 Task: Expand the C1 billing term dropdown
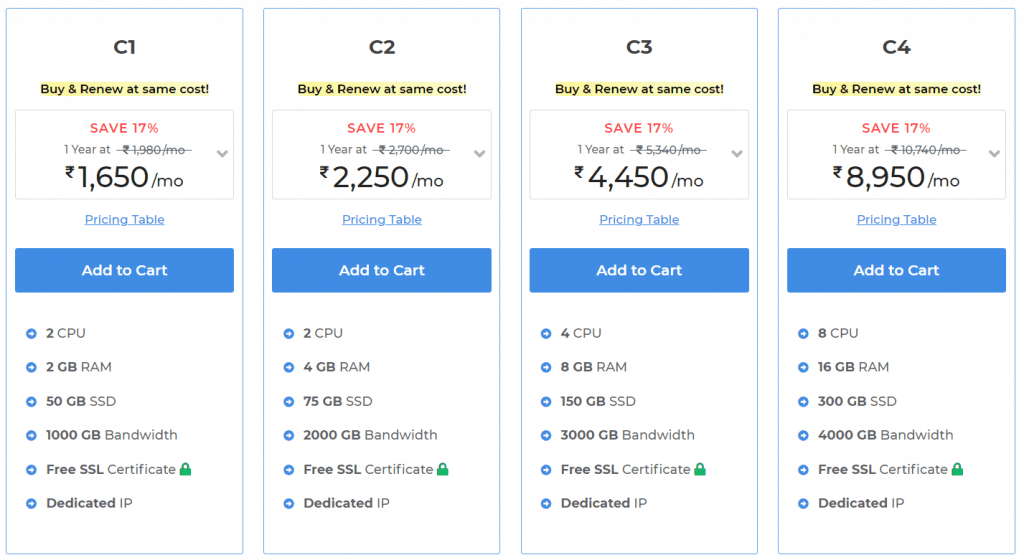[x=222, y=154]
